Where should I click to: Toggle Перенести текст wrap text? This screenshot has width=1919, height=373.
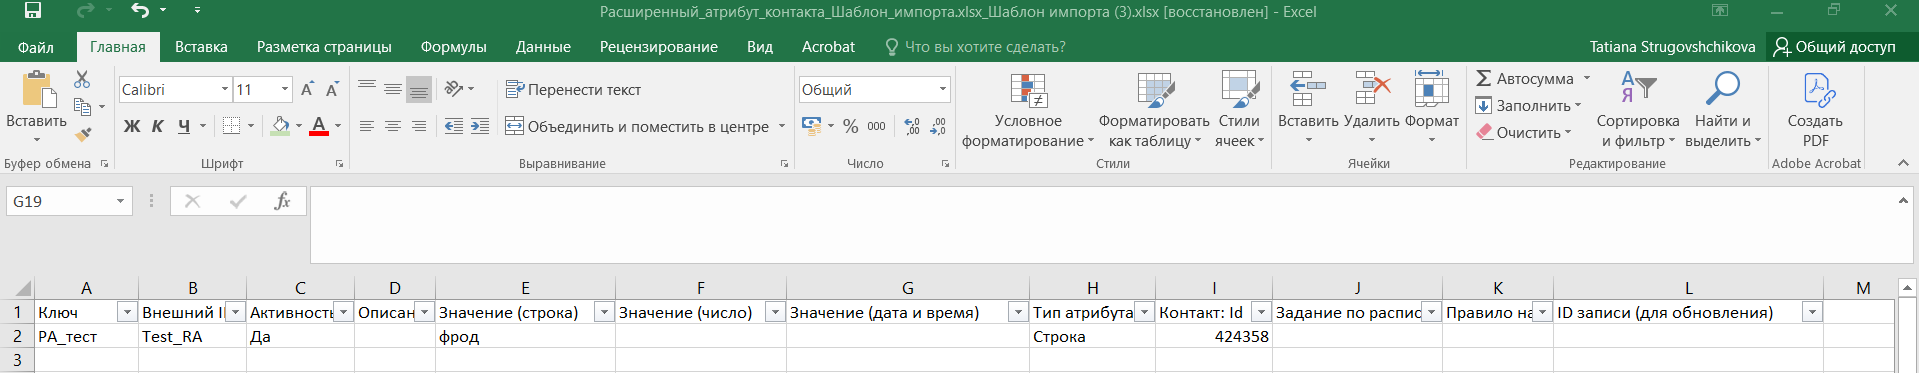pyautogui.click(x=573, y=89)
